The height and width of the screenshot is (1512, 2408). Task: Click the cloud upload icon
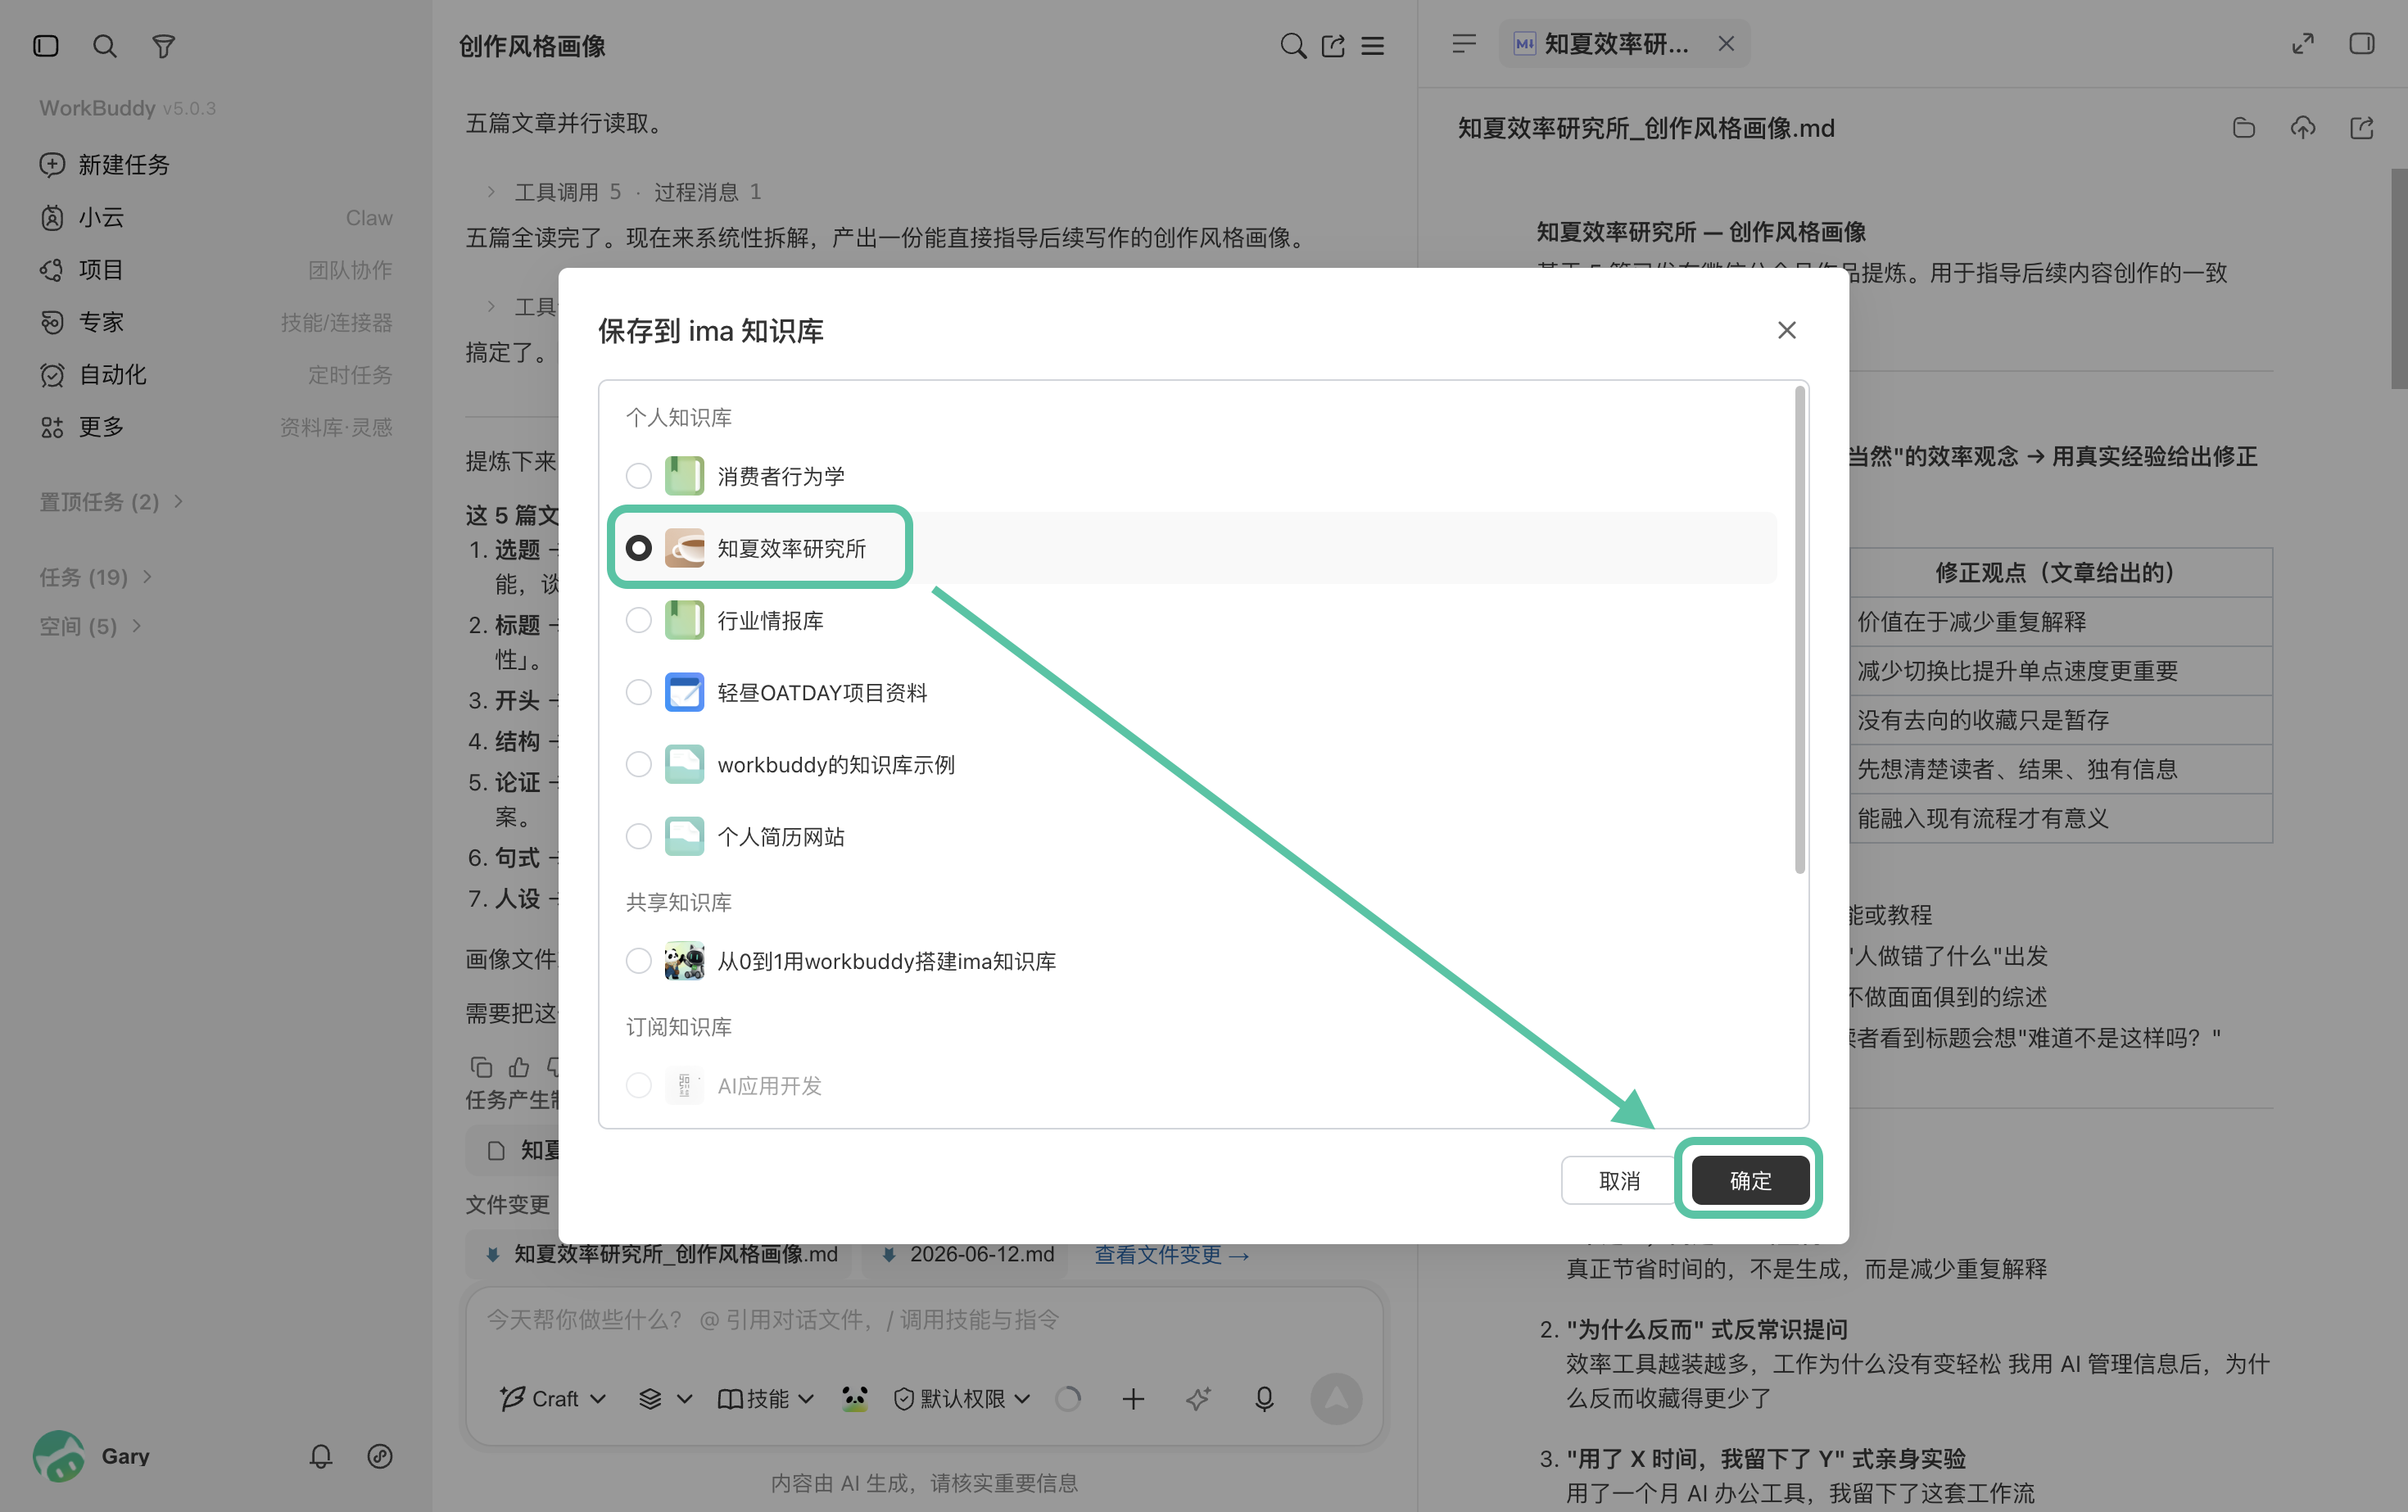[2303, 128]
